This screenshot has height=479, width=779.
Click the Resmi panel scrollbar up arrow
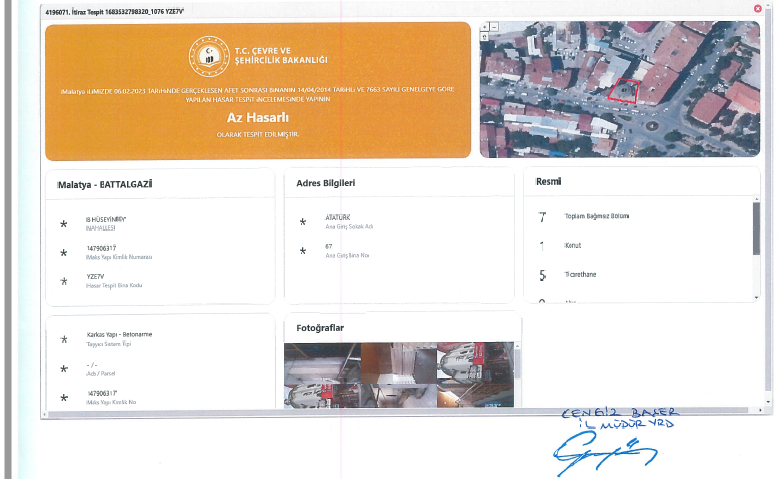756,200
